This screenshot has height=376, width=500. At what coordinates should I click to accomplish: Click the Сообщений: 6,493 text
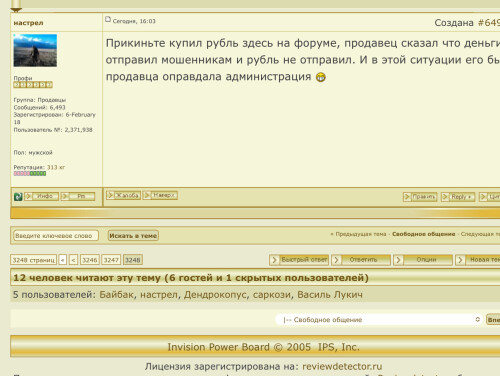39,107
